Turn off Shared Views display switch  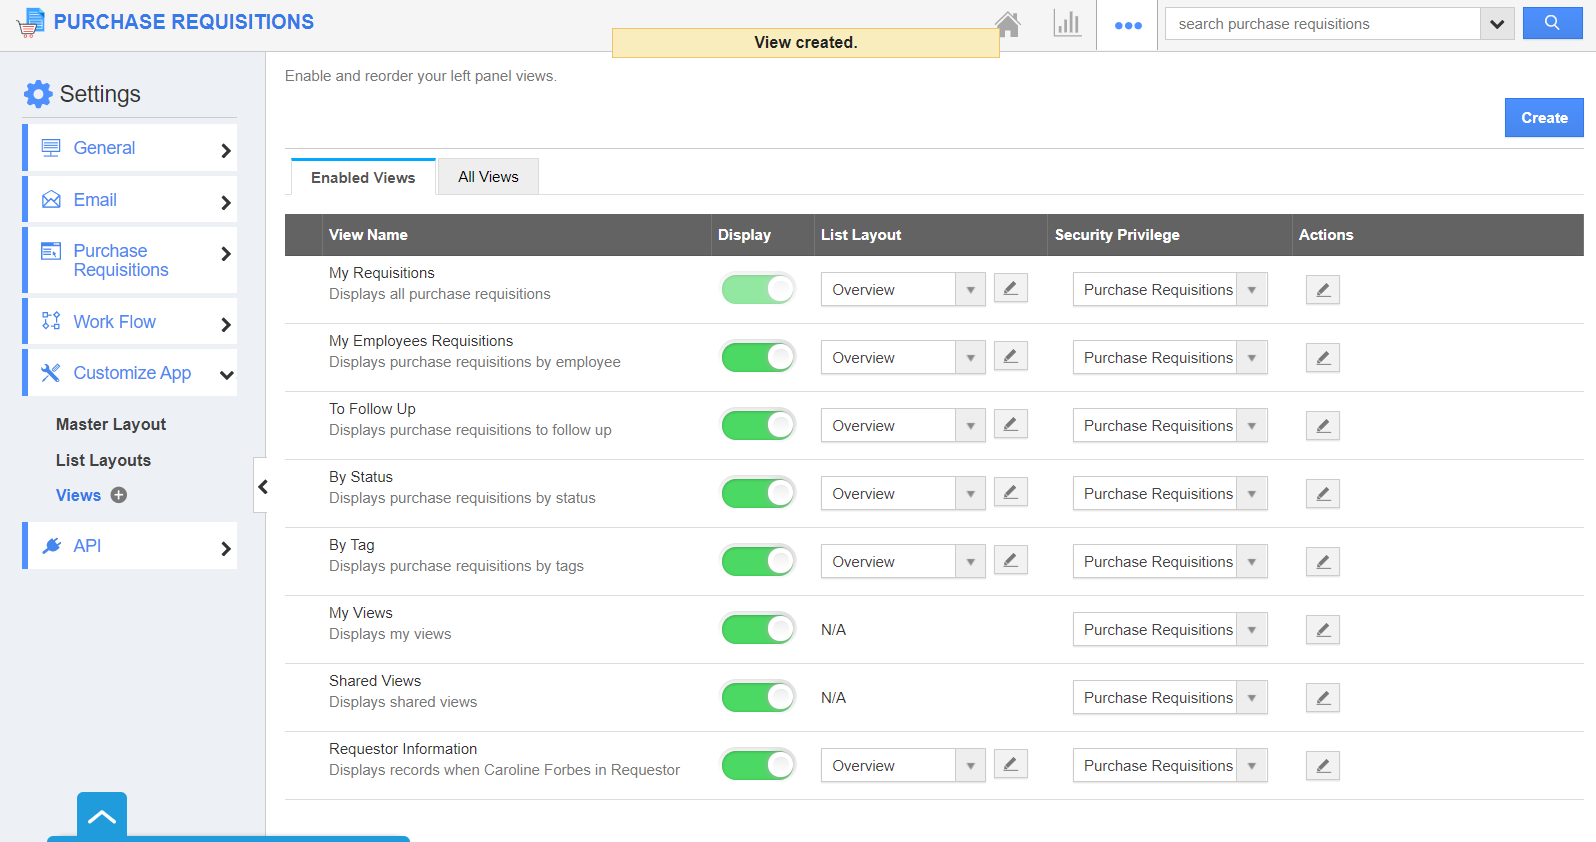(x=758, y=697)
